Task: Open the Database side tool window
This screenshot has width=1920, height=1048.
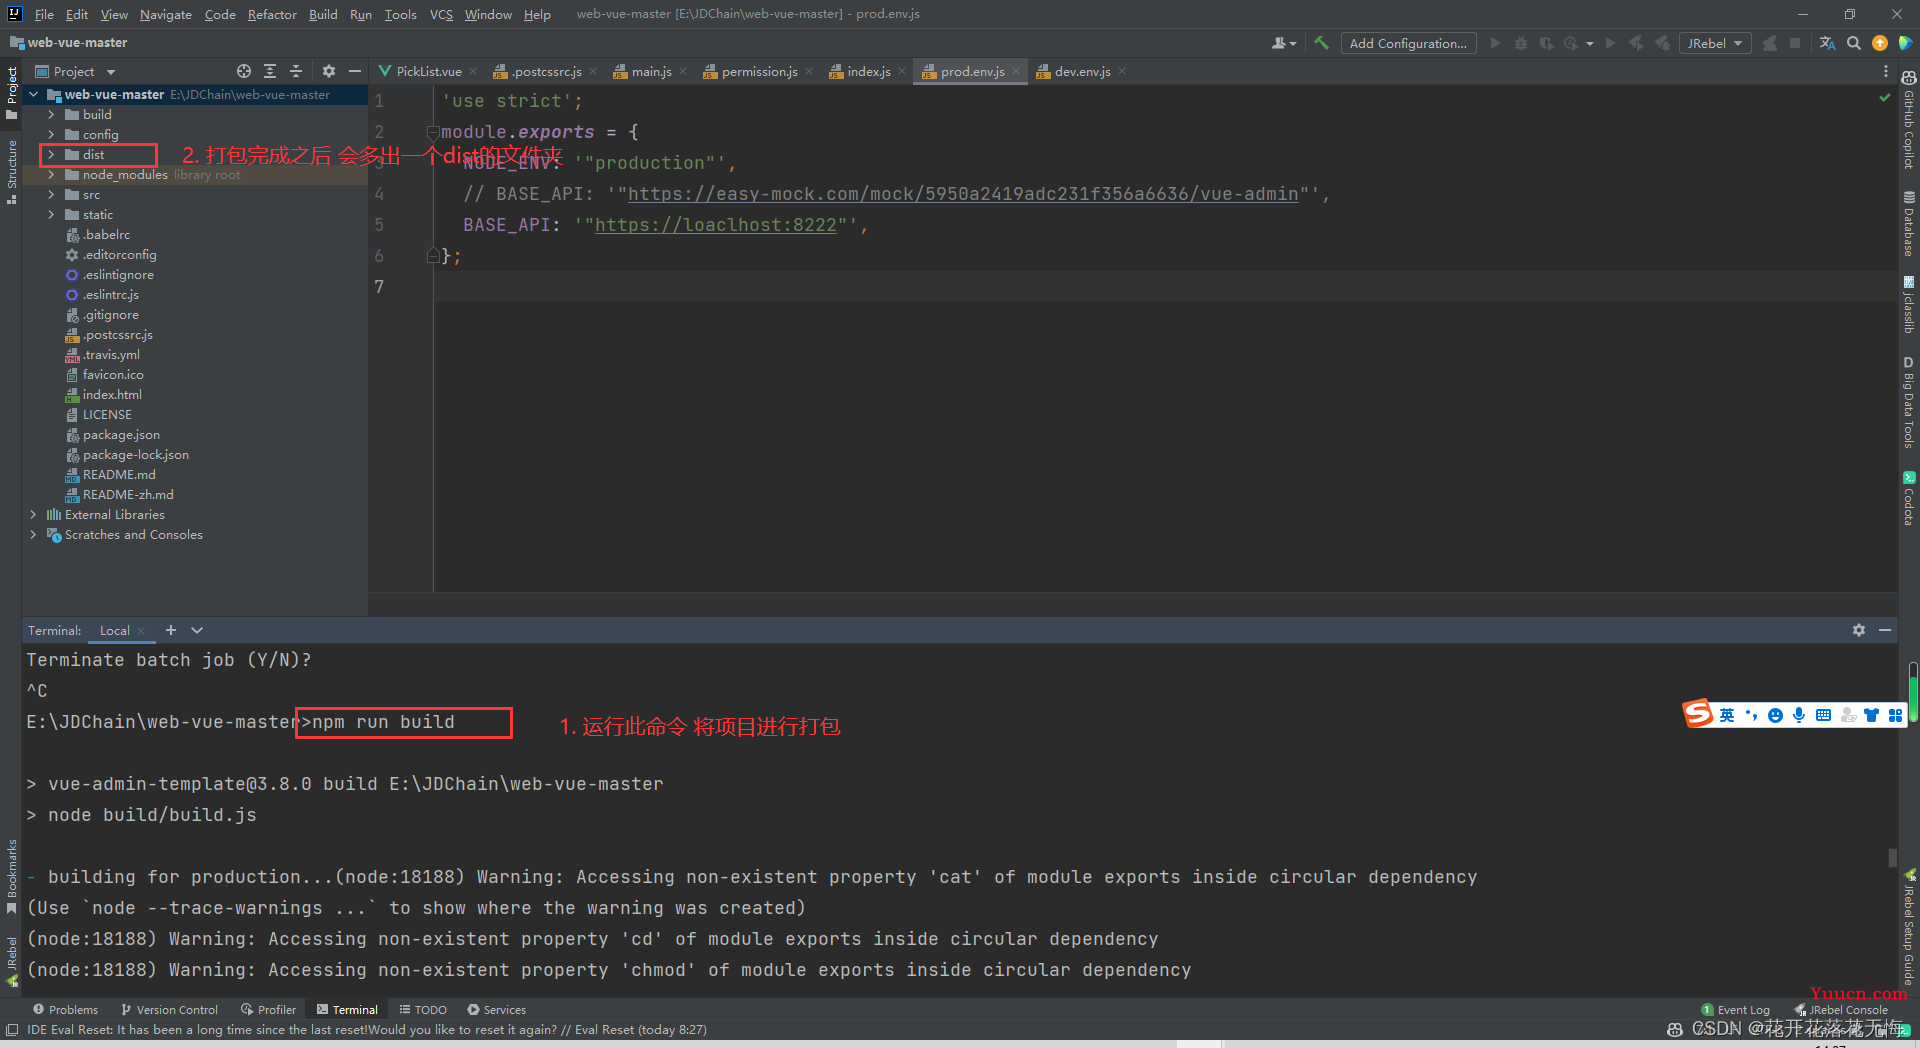Action: click(1908, 223)
